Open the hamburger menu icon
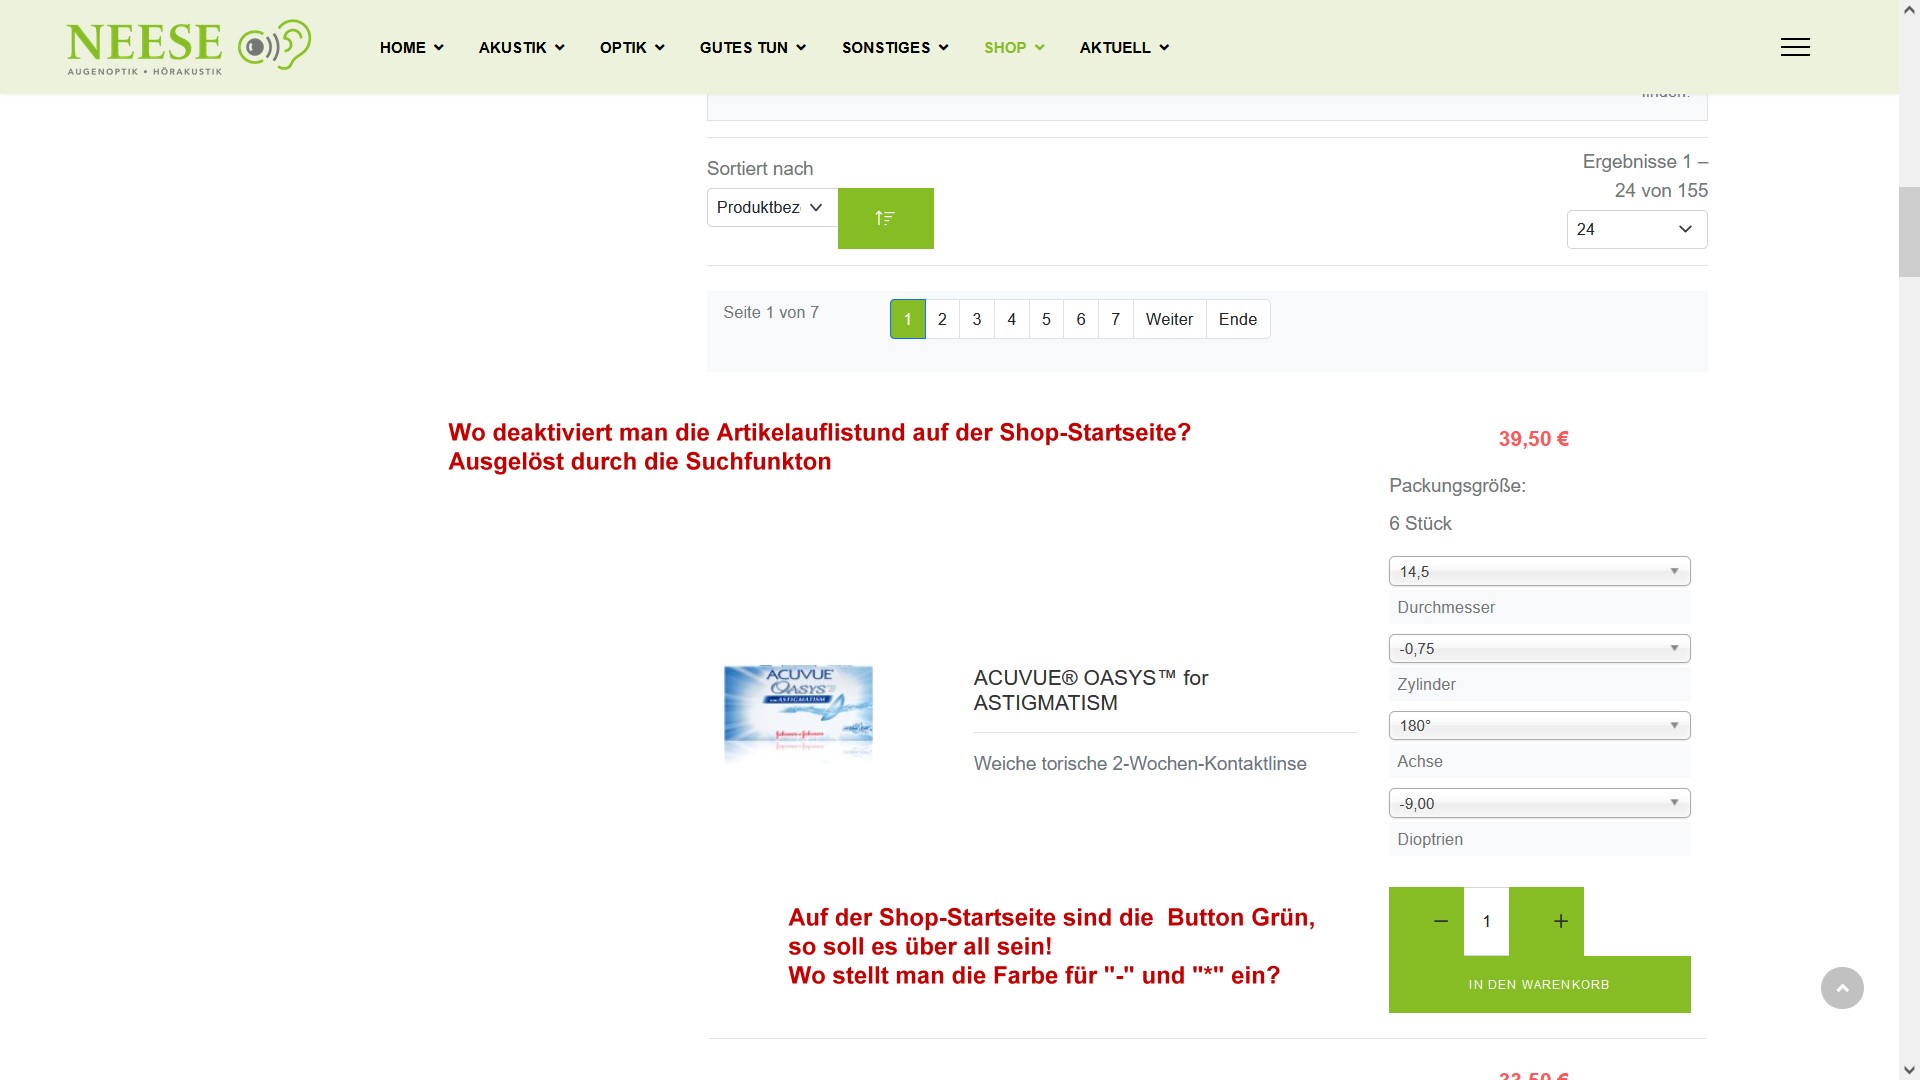 [x=1795, y=47]
